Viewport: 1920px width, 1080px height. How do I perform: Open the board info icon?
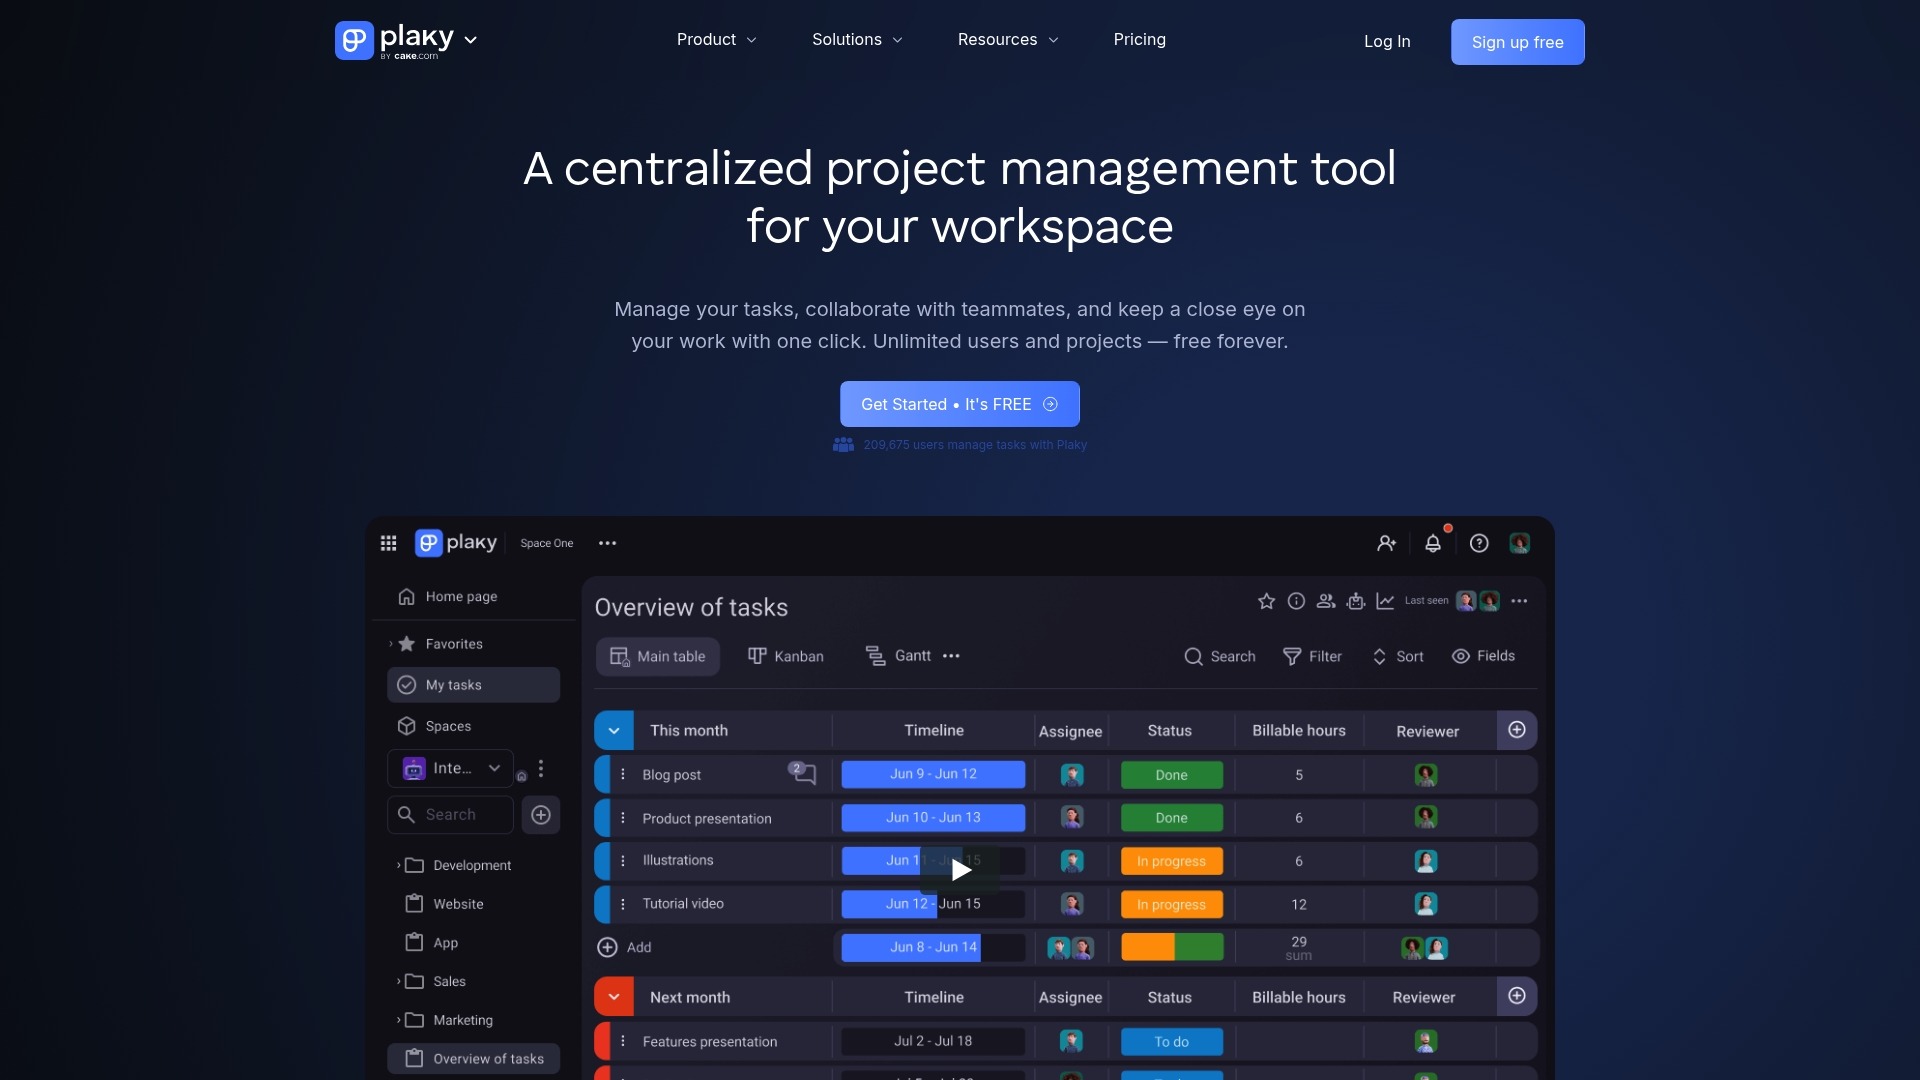click(x=1296, y=601)
